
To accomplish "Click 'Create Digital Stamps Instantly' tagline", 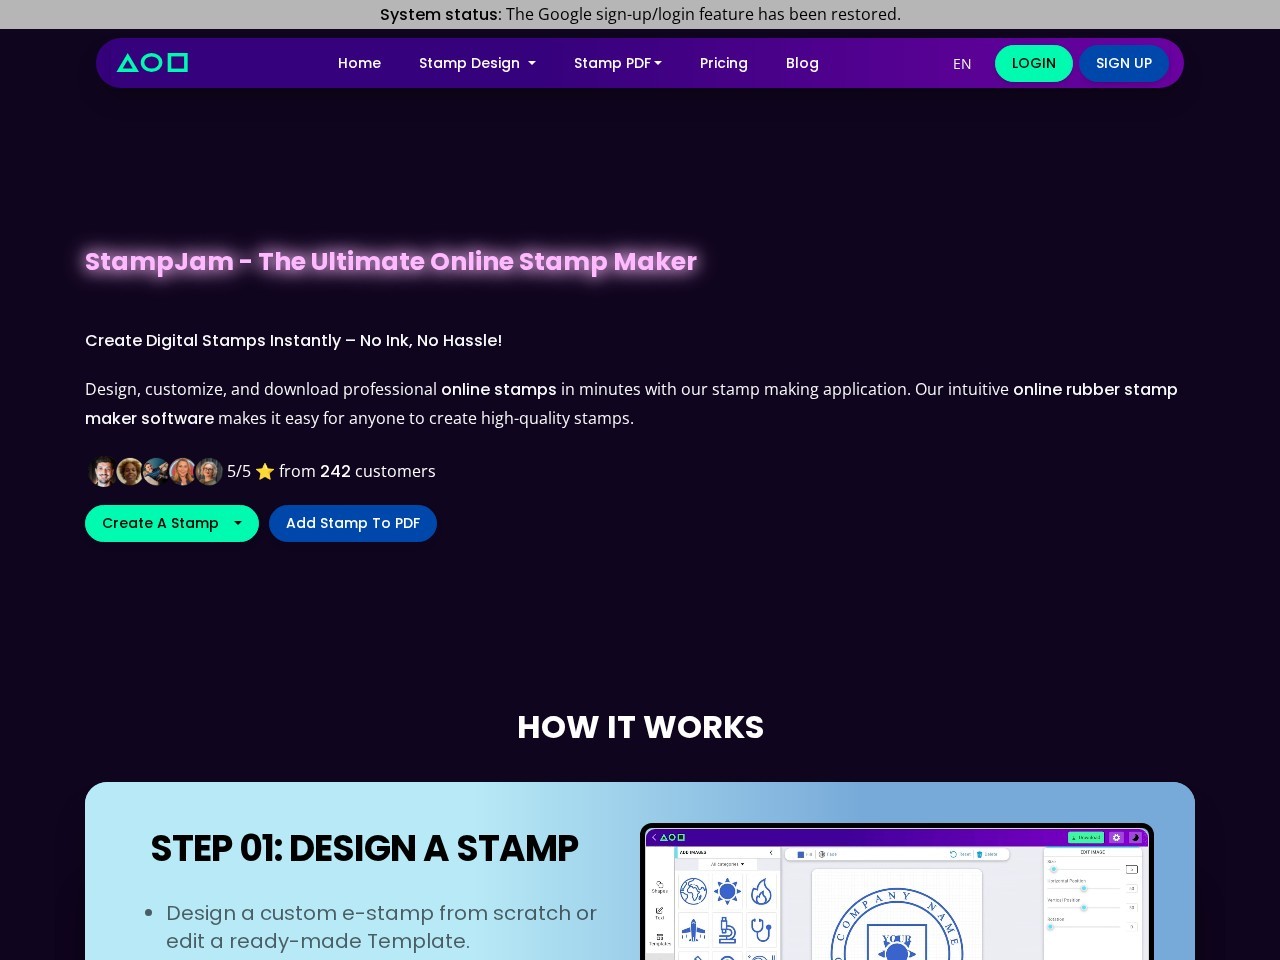I will tap(293, 340).
